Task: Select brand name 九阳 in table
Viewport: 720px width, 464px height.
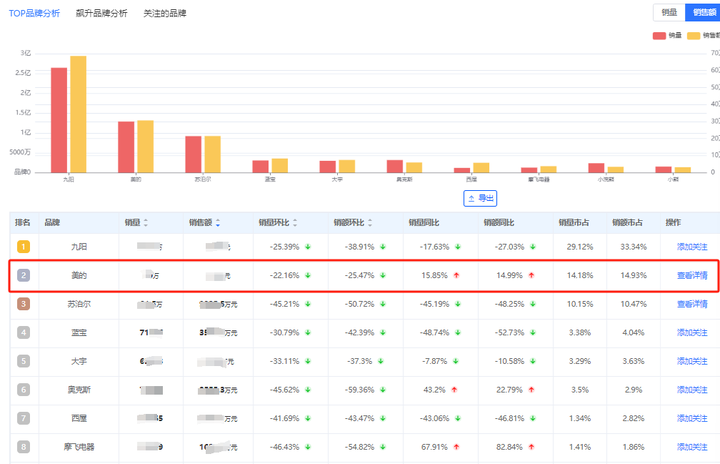Action: pos(79,247)
